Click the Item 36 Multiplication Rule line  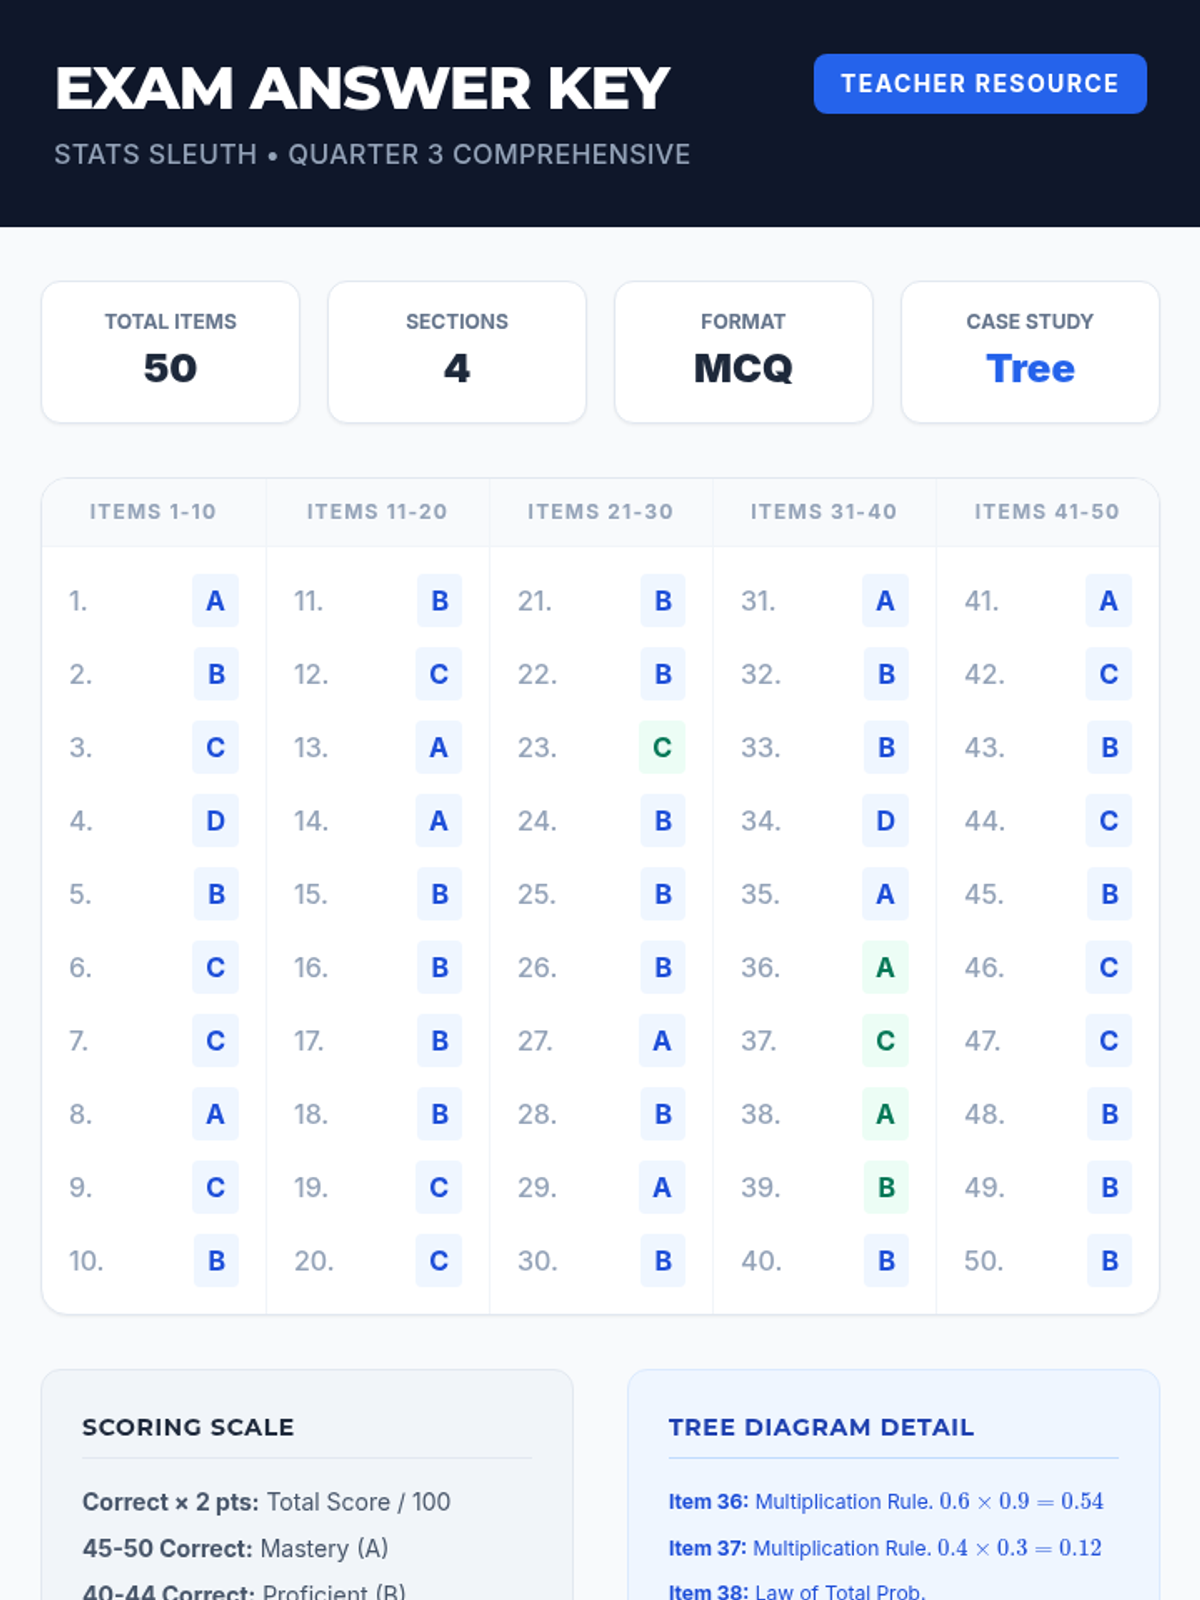[x=885, y=1502]
